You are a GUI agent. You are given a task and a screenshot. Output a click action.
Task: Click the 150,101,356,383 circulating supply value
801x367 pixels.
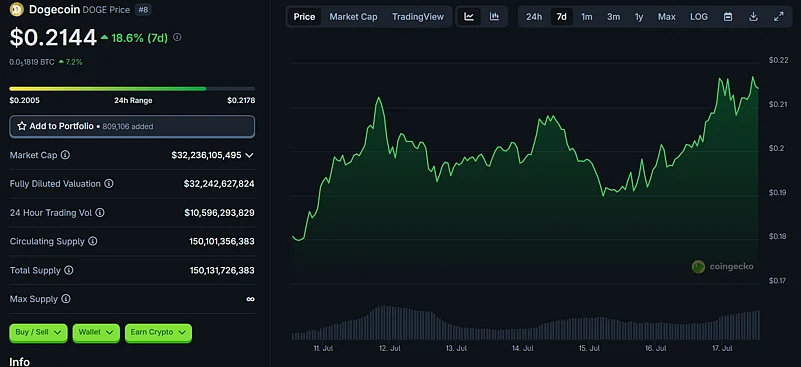point(222,241)
